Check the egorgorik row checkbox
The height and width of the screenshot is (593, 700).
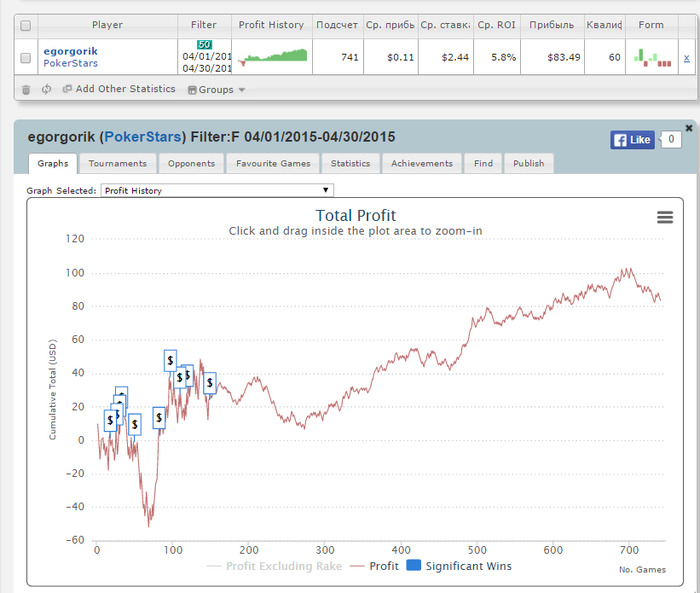coord(26,58)
